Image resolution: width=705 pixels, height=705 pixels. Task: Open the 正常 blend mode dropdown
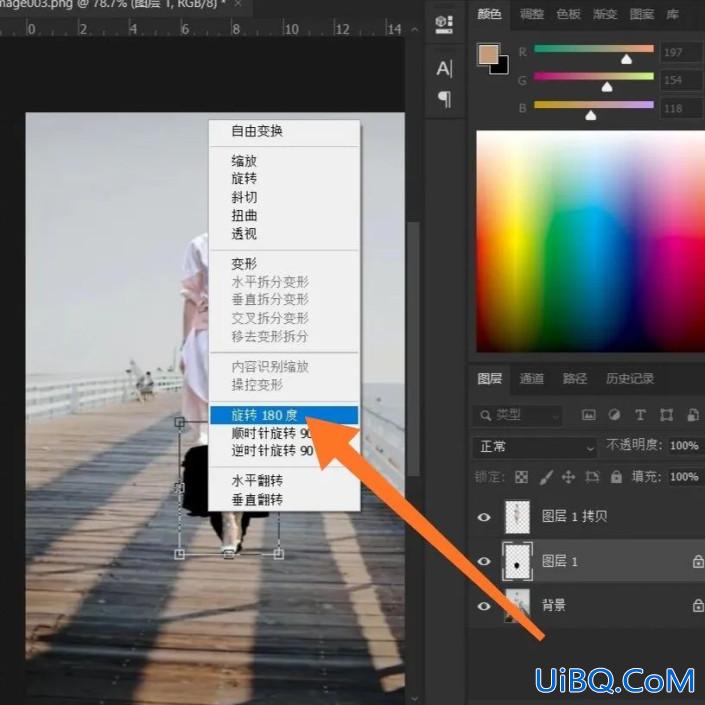pyautogui.click(x=535, y=447)
